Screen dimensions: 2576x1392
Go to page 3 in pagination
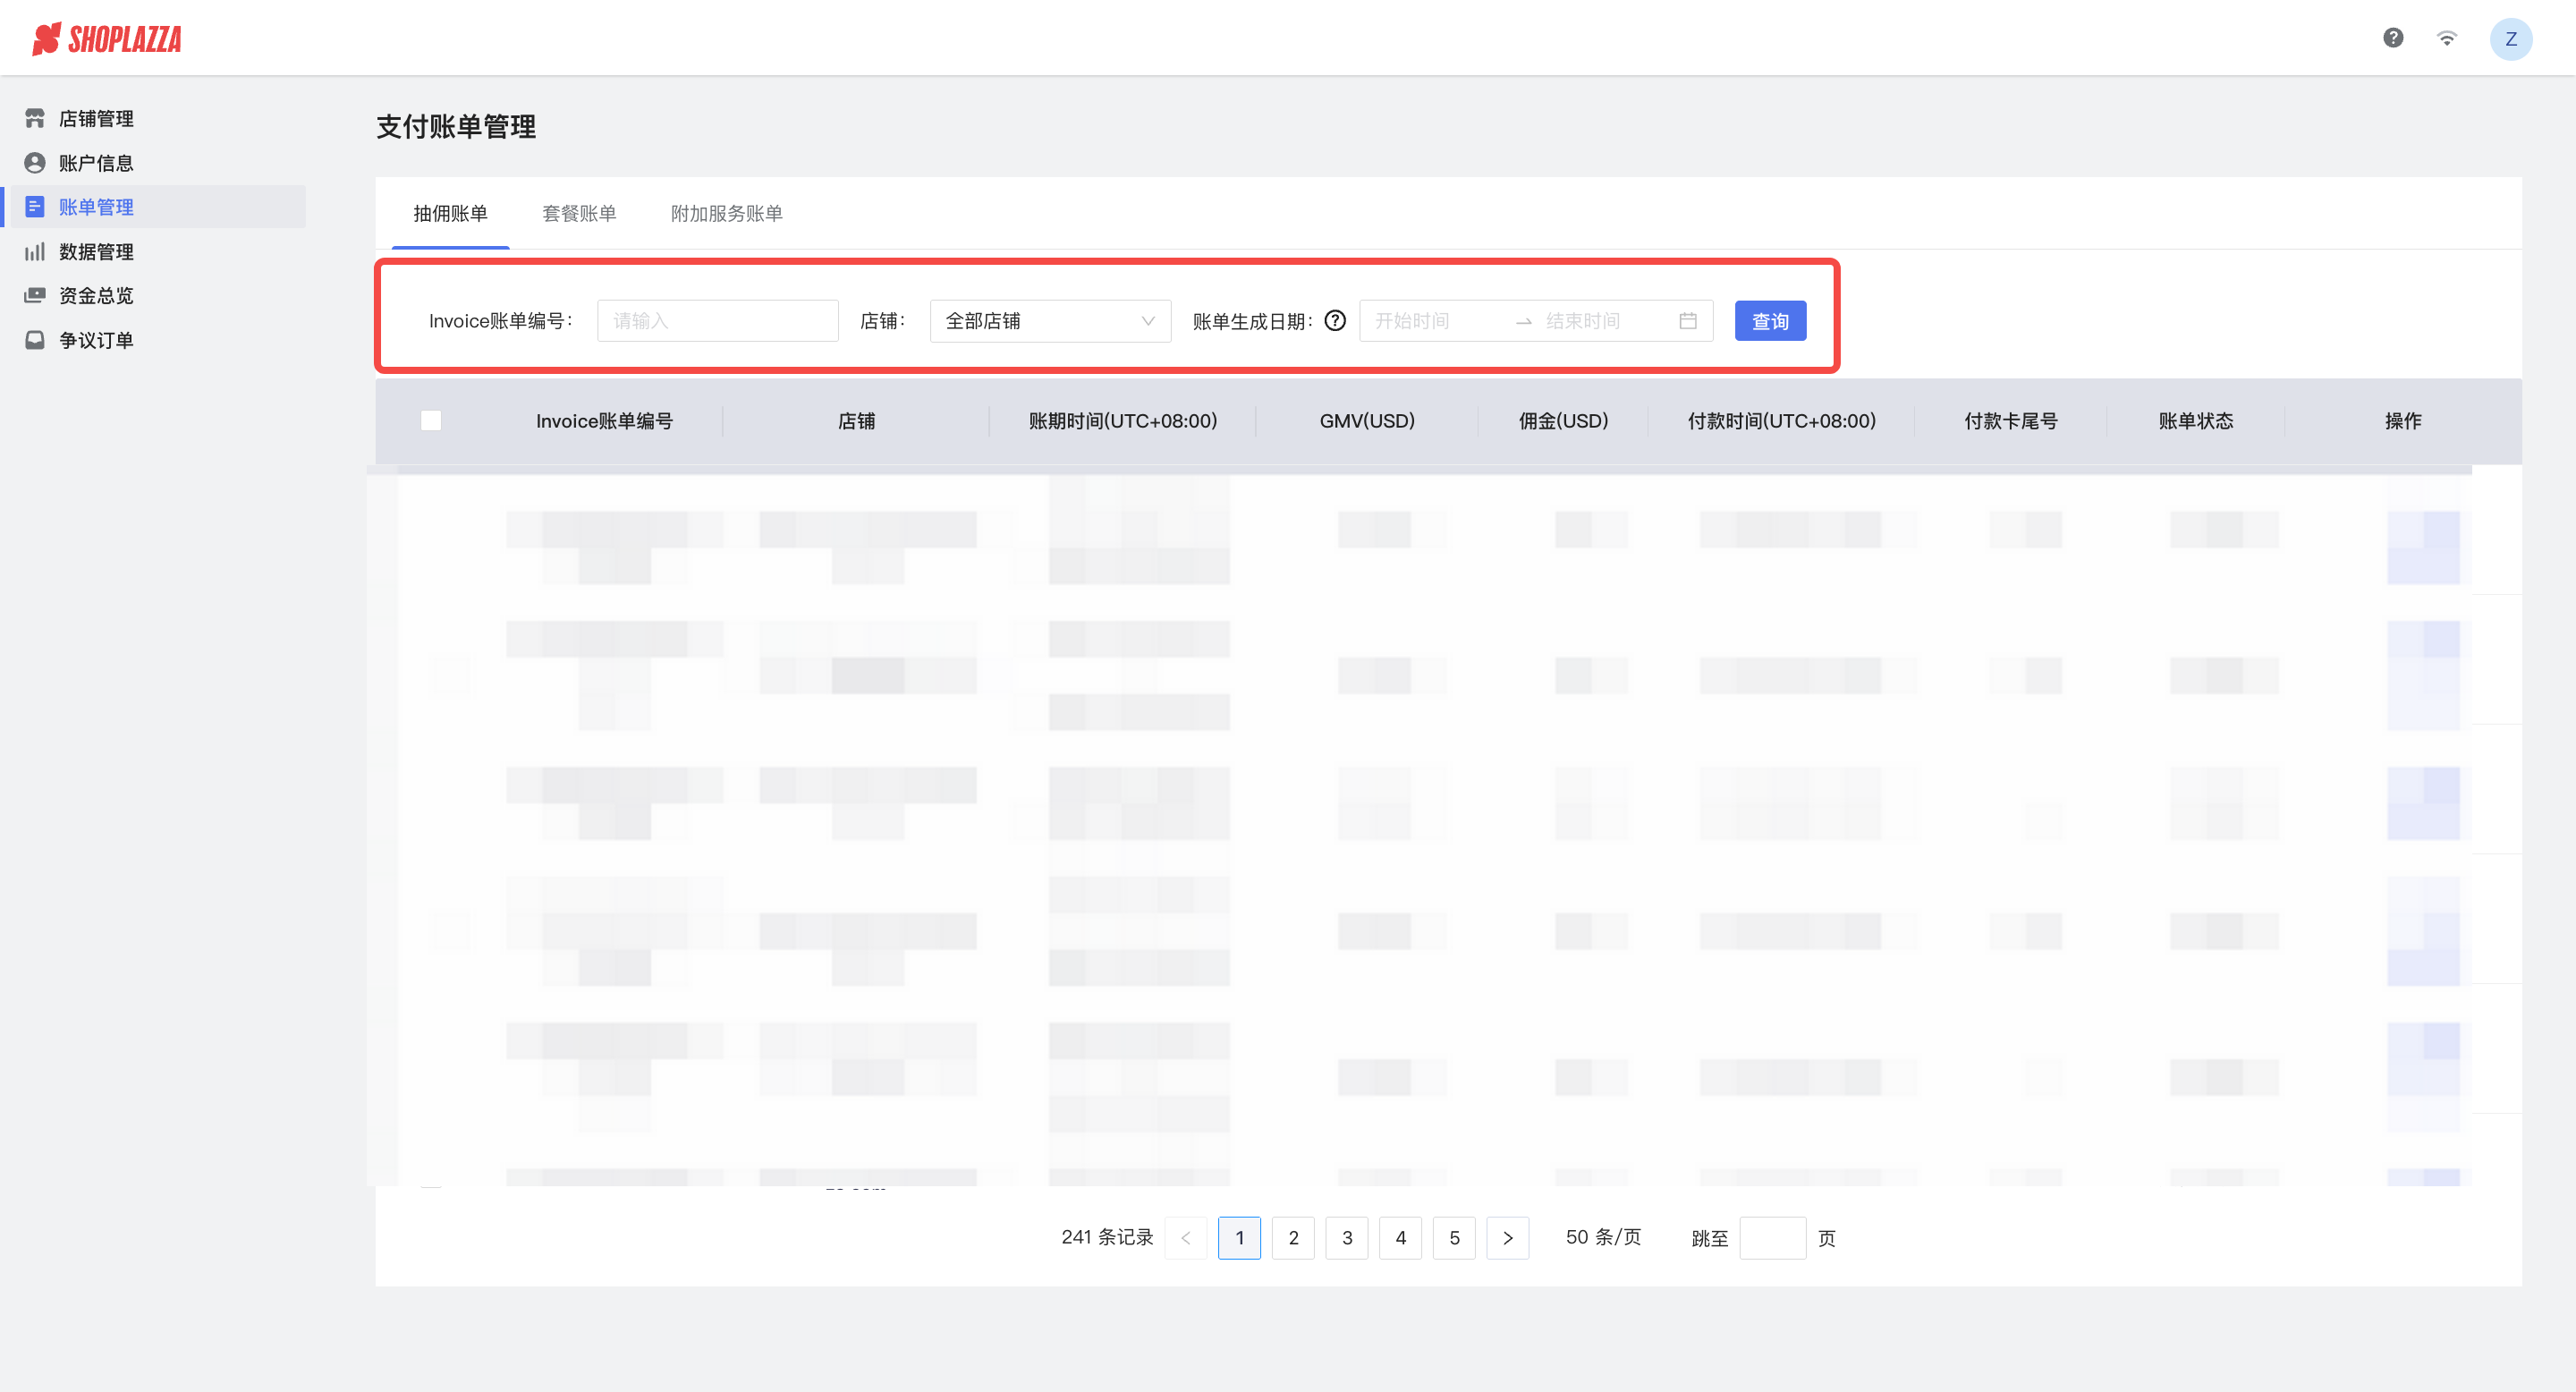1346,1237
